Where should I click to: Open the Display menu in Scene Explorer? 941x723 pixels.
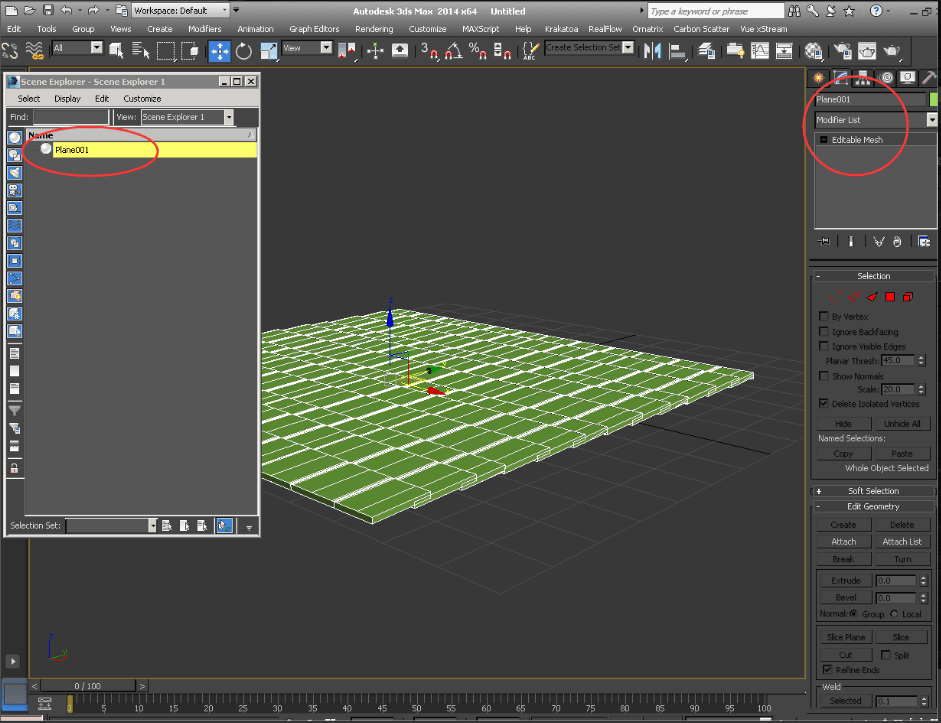tap(67, 99)
